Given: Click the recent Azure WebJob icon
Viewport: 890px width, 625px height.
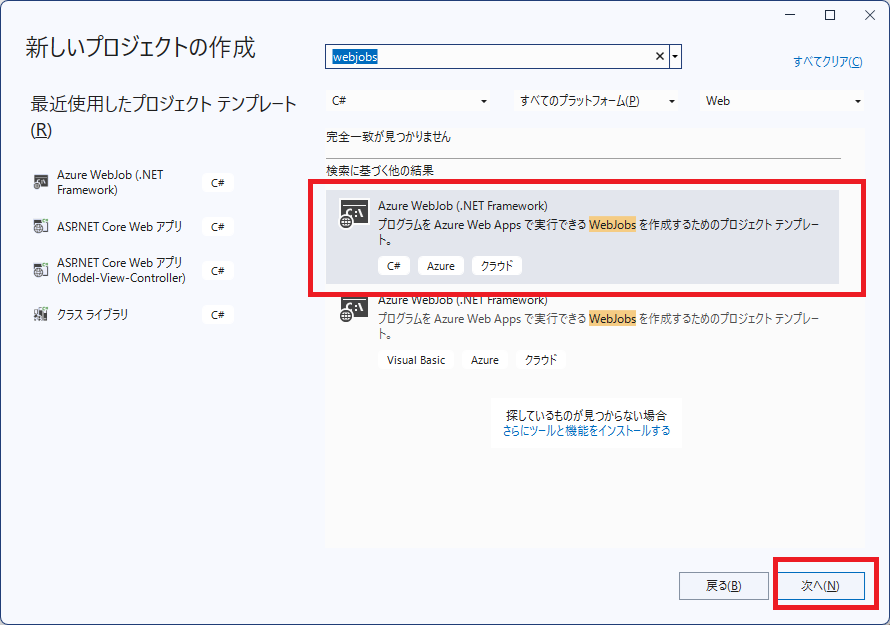Looking at the screenshot, I should point(40,182).
